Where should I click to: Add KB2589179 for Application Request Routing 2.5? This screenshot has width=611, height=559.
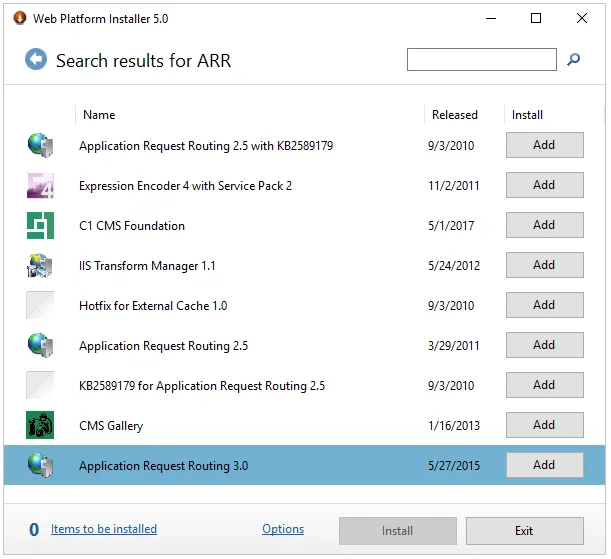pos(544,385)
